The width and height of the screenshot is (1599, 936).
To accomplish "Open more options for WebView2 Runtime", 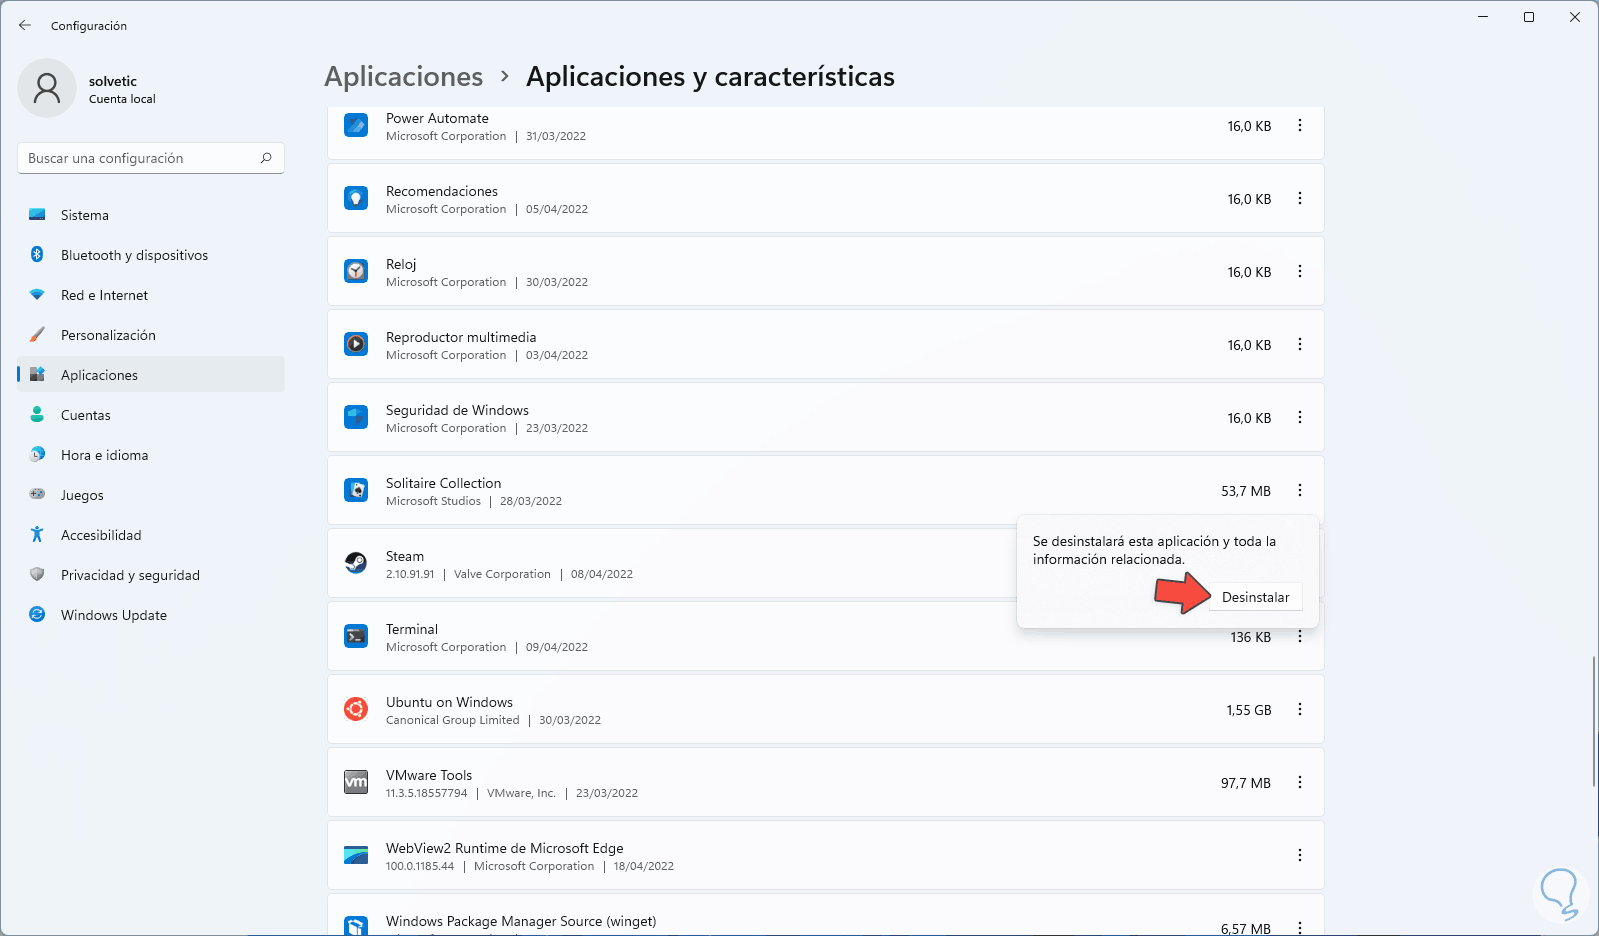I will [x=1300, y=856].
